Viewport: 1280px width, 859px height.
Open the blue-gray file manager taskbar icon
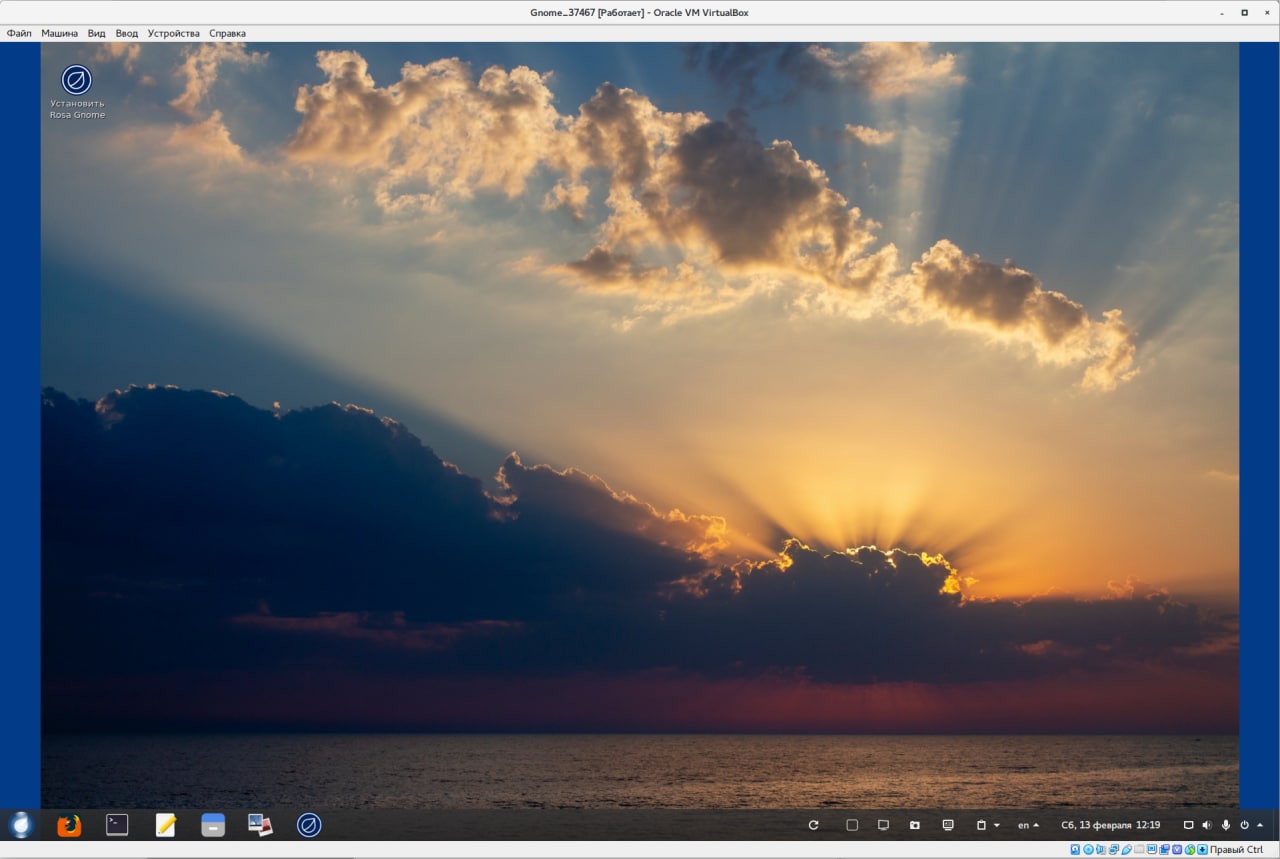(213, 825)
